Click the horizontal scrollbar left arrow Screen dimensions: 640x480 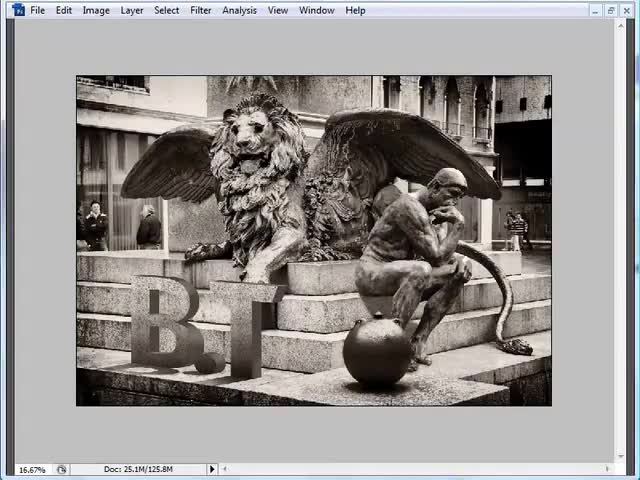pyautogui.click(x=225, y=469)
